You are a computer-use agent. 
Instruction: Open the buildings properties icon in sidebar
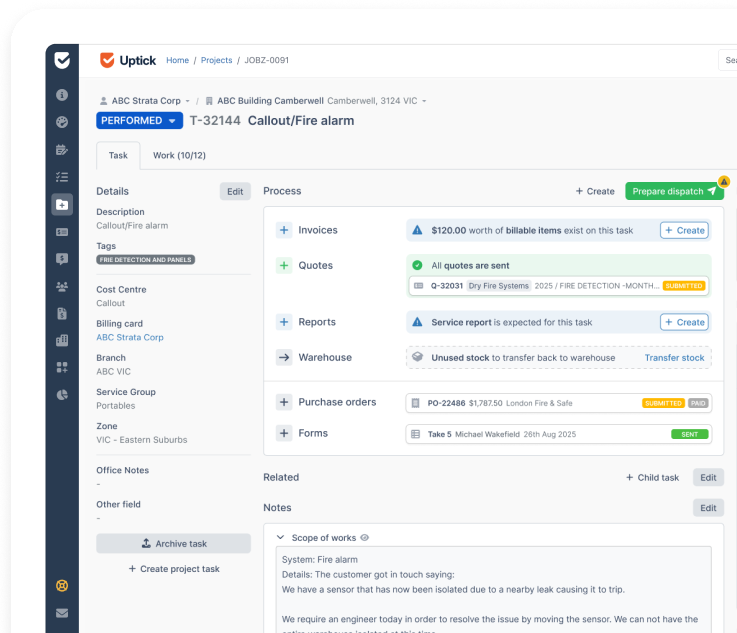62,340
